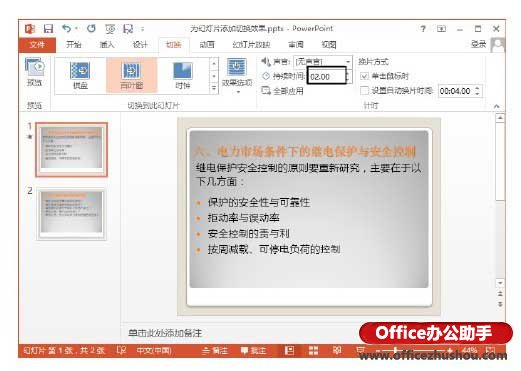Viewport: 521px width, 371px height.
Task: Click bullet text 保护的安全性与可靠性
Action: pyautogui.click(x=259, y=202)
